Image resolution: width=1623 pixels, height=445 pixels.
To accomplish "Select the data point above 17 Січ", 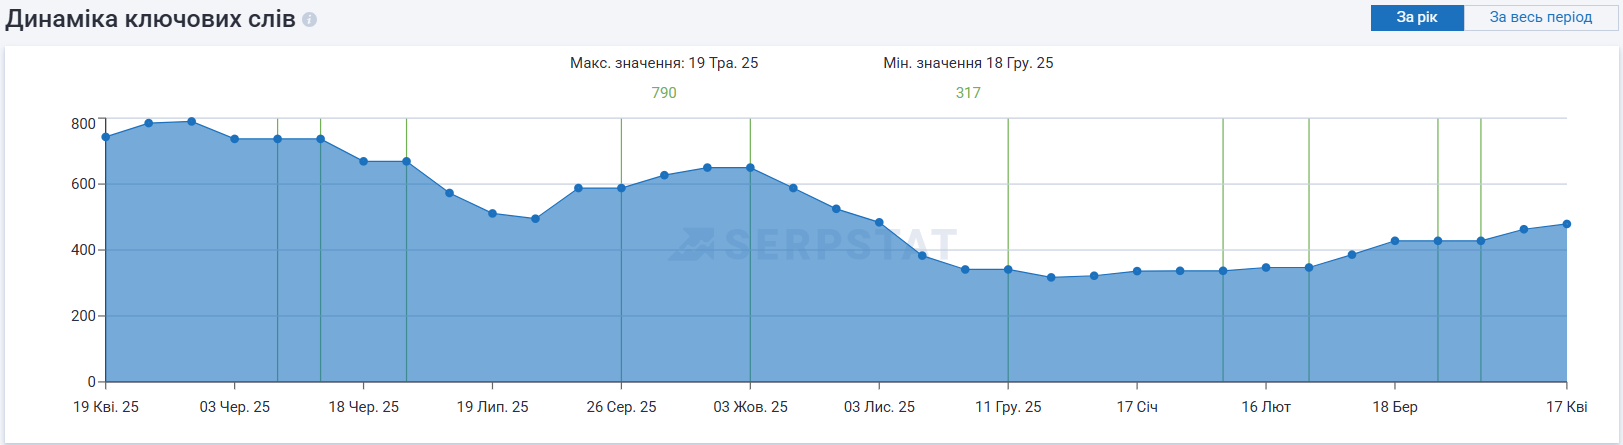I will pyautogui.click(x=1137, y=271).
